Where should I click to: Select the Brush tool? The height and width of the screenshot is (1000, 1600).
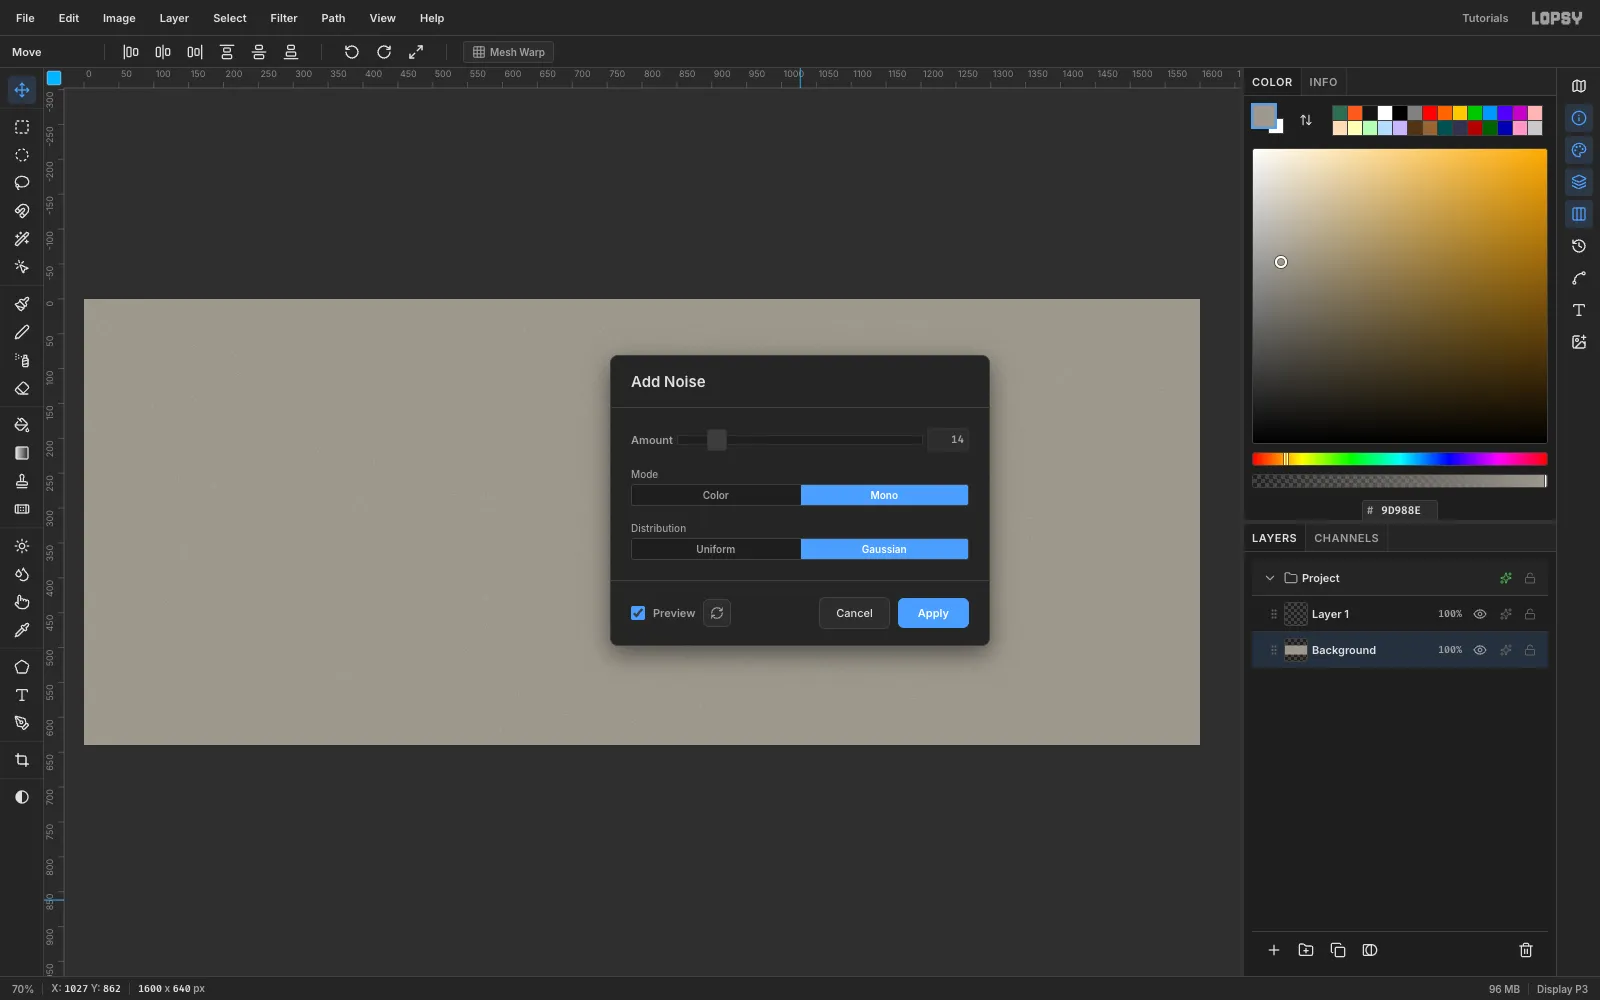pyautogui.click(x=22, y=304)
